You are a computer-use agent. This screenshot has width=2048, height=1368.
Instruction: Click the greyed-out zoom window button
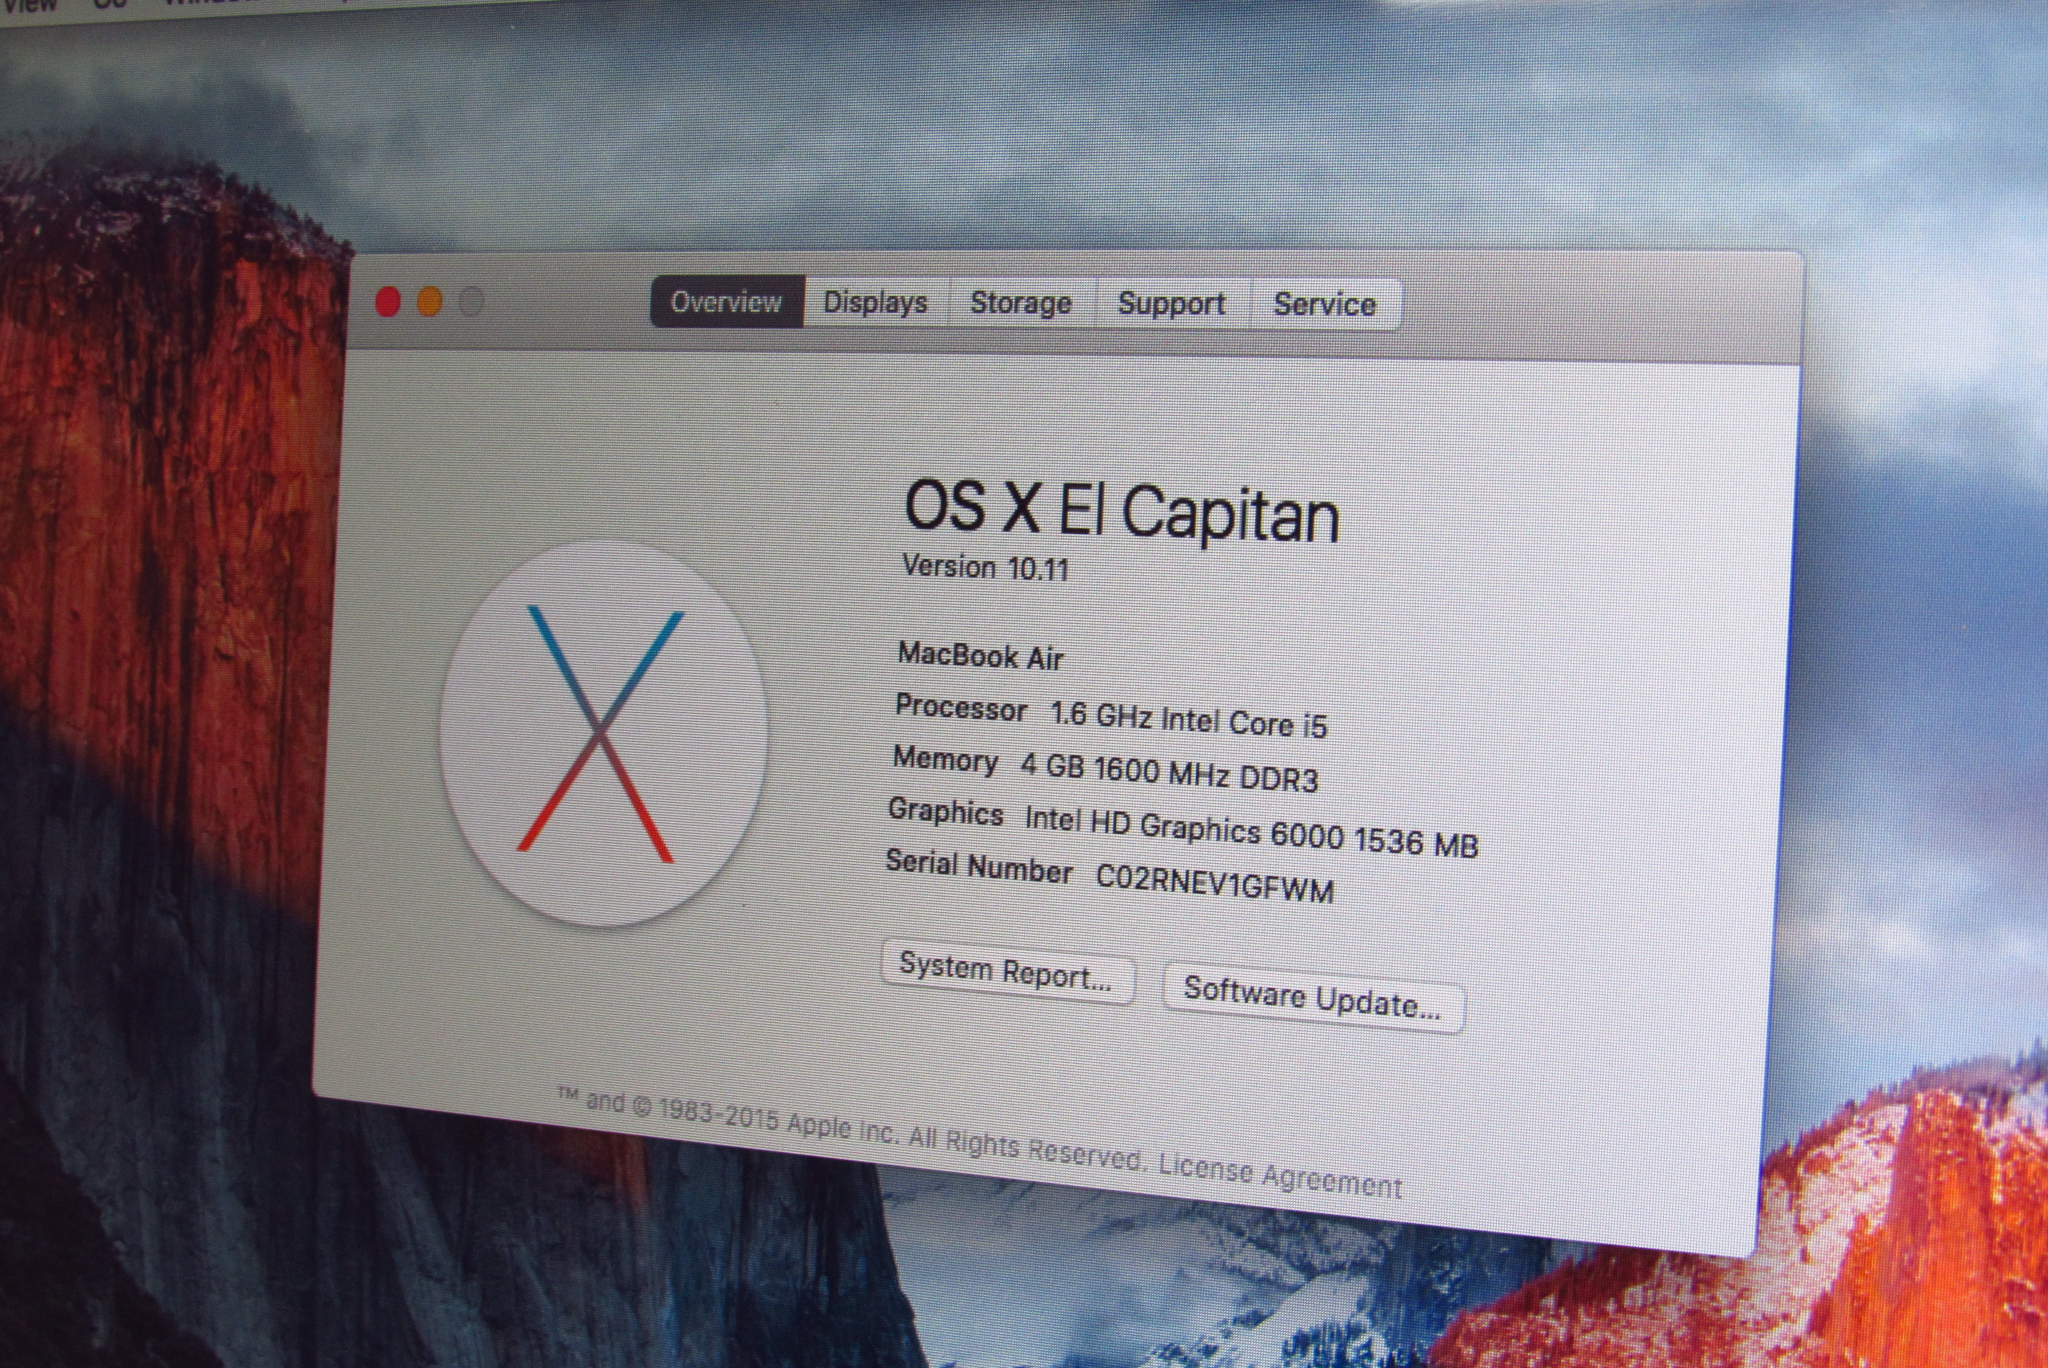471,301
